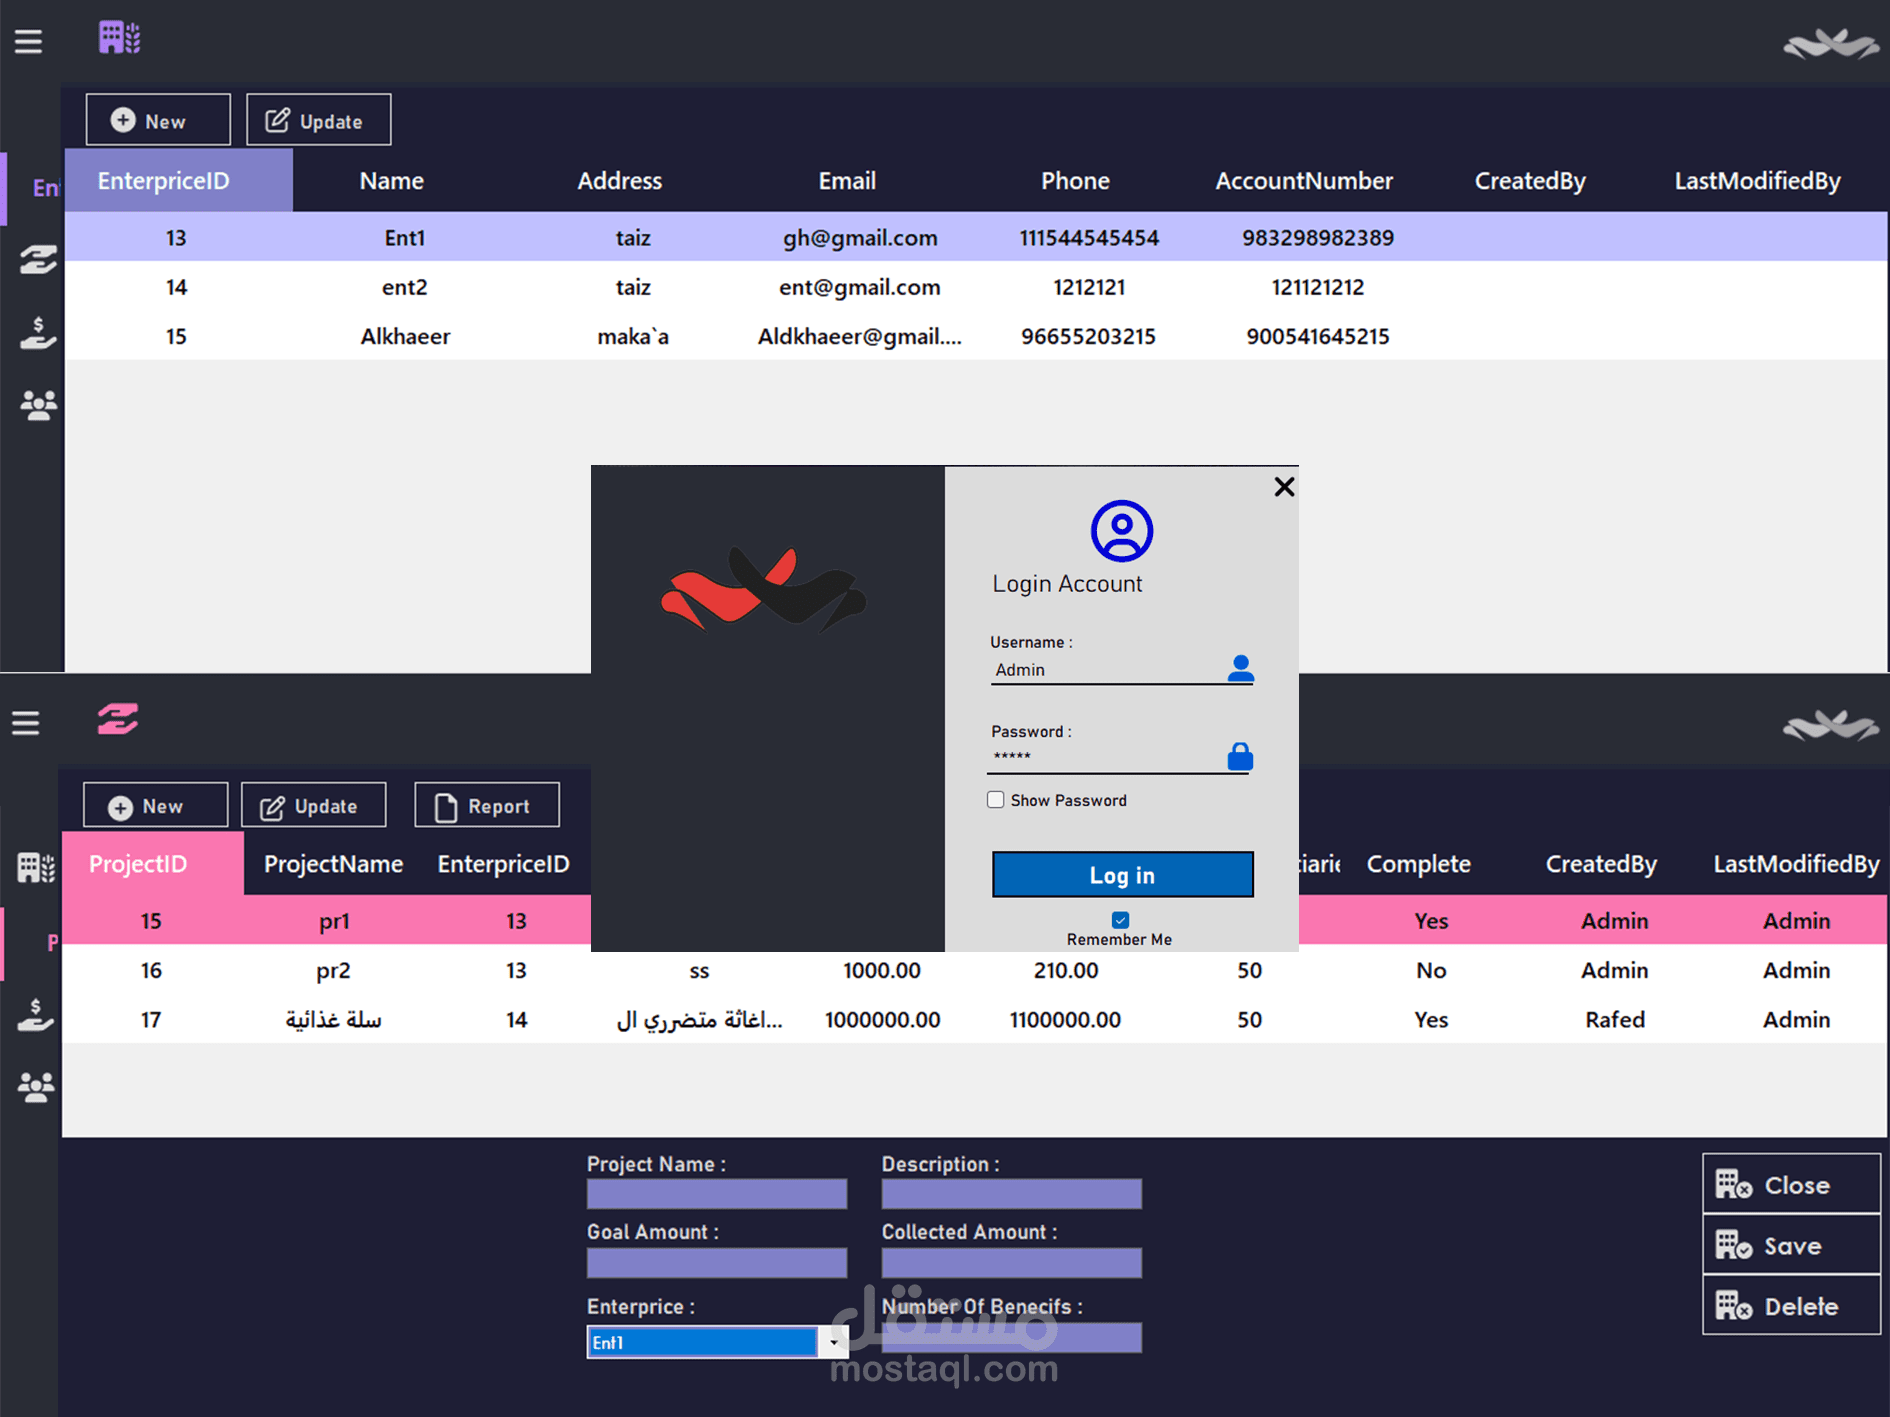Click Update button in Enterprises window
The height and width of the screenshot is (1417, 1890).
[318, 120]
